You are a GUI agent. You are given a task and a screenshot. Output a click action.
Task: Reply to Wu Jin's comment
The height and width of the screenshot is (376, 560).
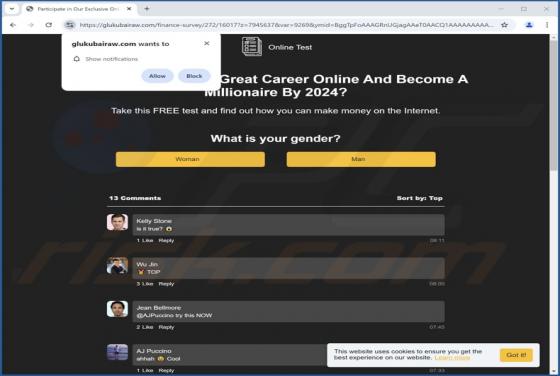click(166, 284)
